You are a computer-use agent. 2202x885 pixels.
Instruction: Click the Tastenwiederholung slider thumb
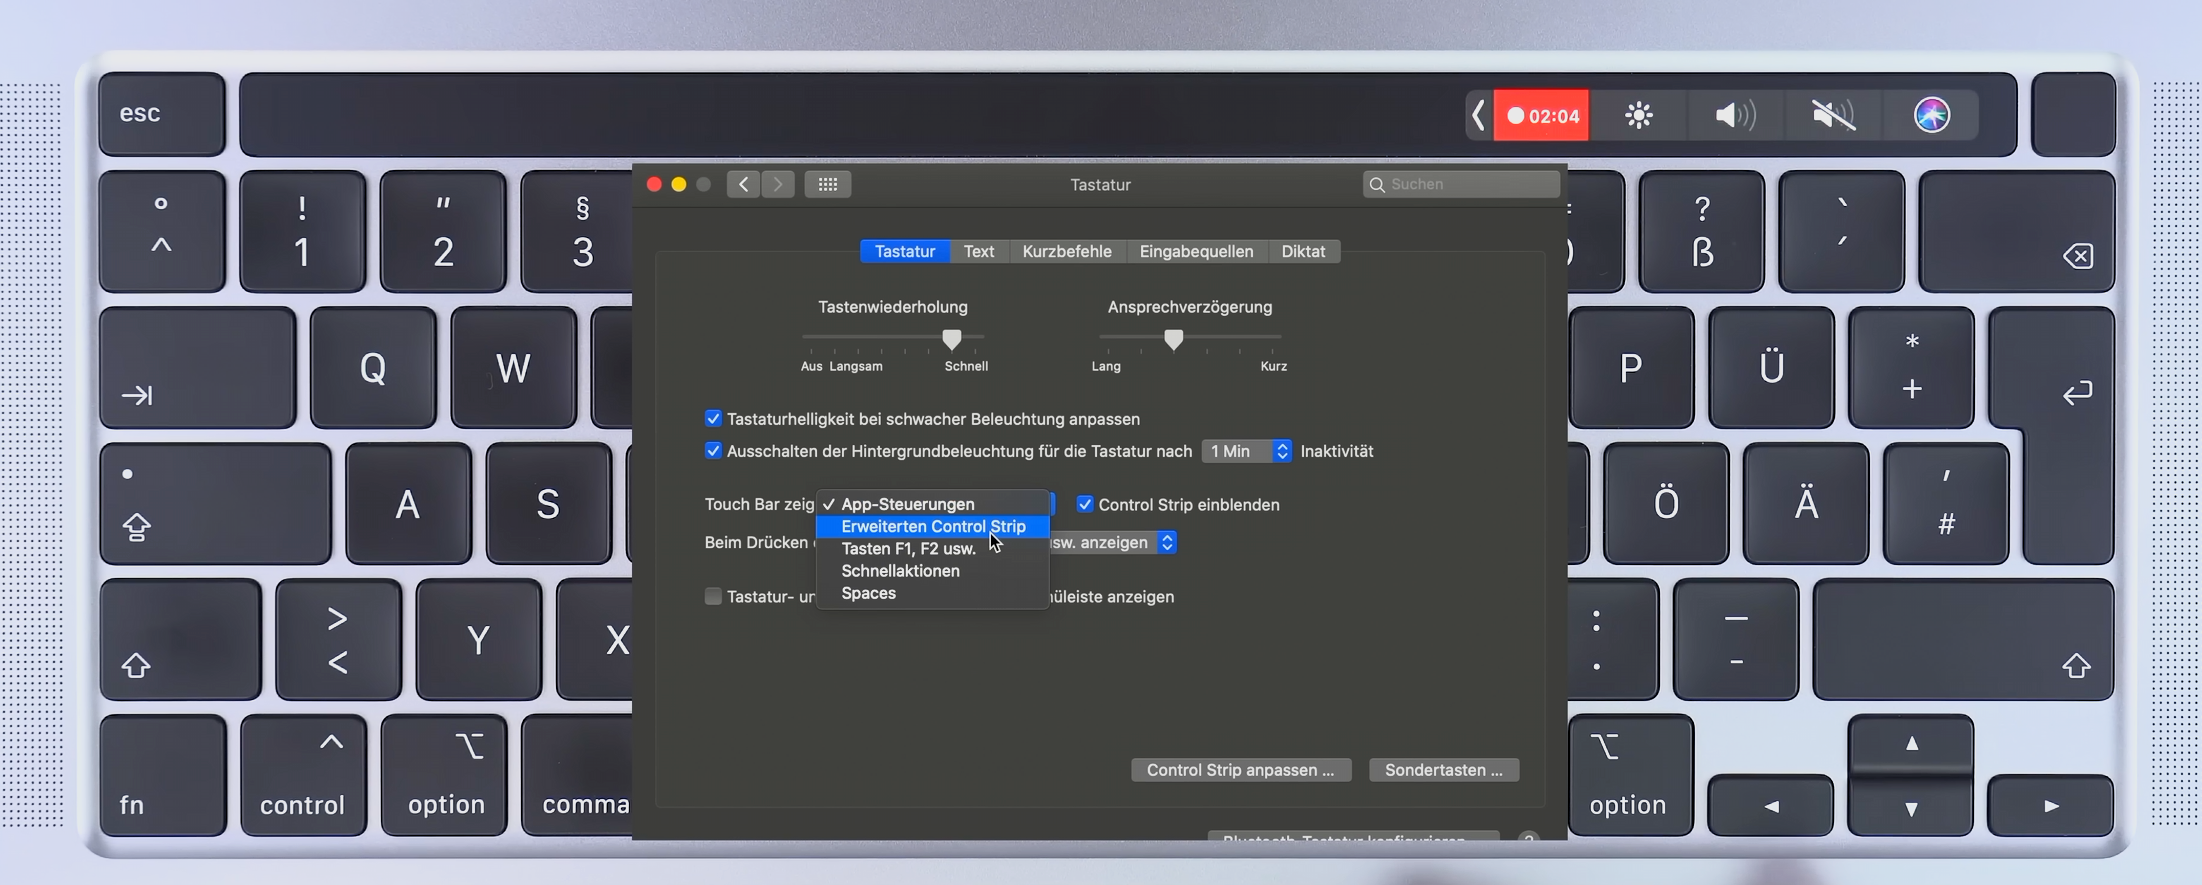952,339
